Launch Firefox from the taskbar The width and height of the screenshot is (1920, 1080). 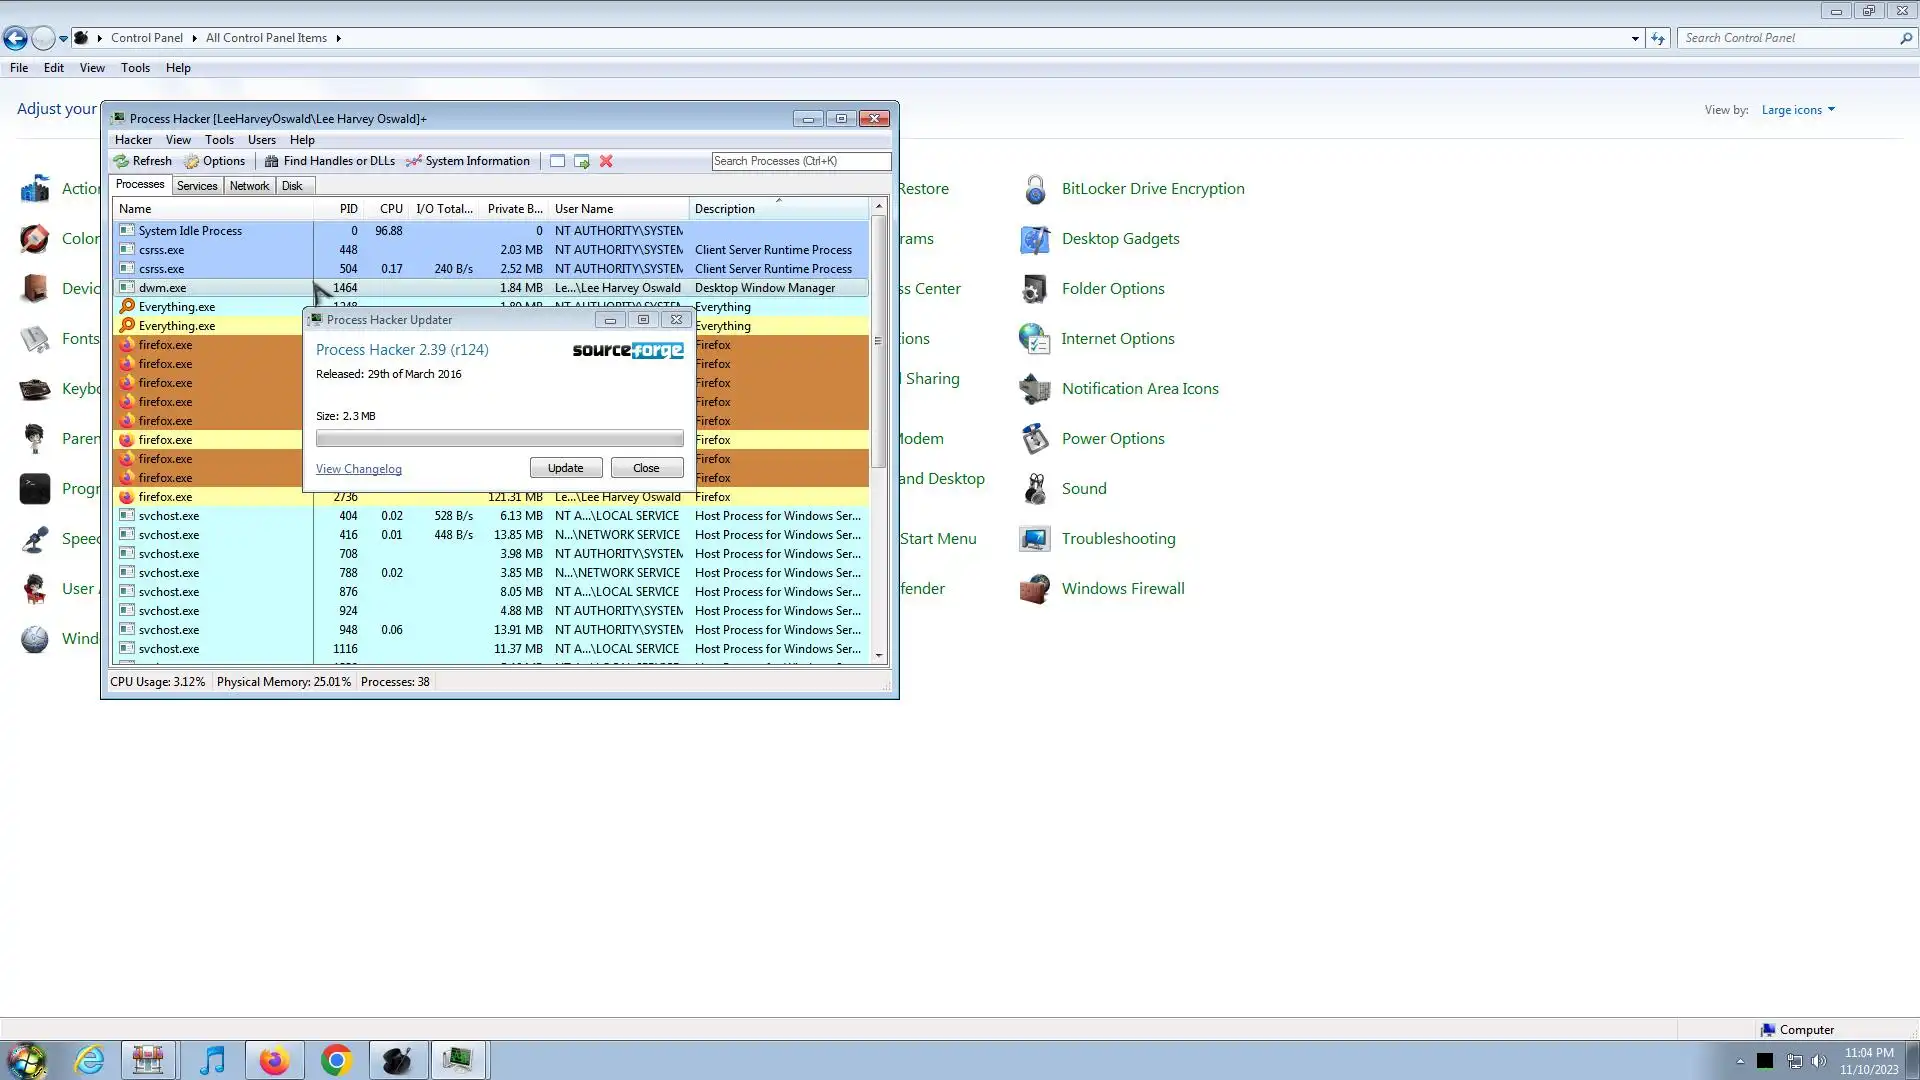coord(274,1060)
